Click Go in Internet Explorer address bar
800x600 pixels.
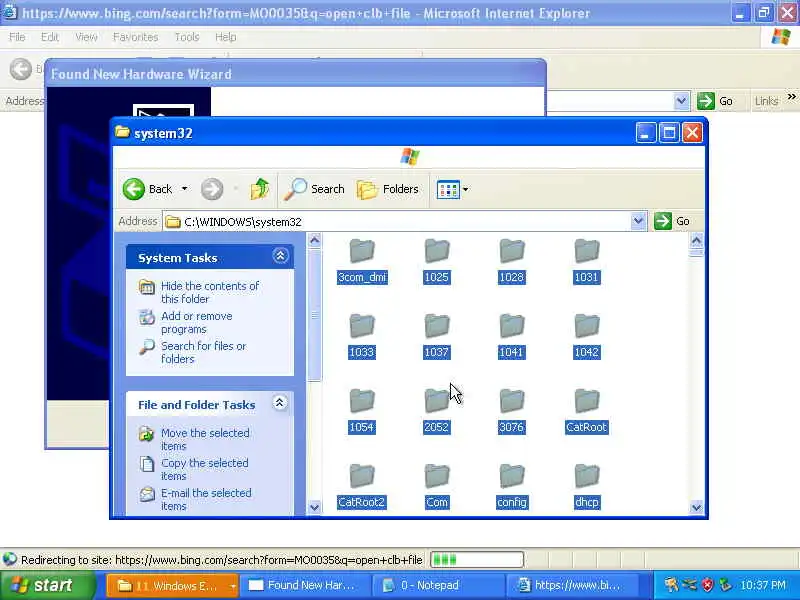pos(715,101)
